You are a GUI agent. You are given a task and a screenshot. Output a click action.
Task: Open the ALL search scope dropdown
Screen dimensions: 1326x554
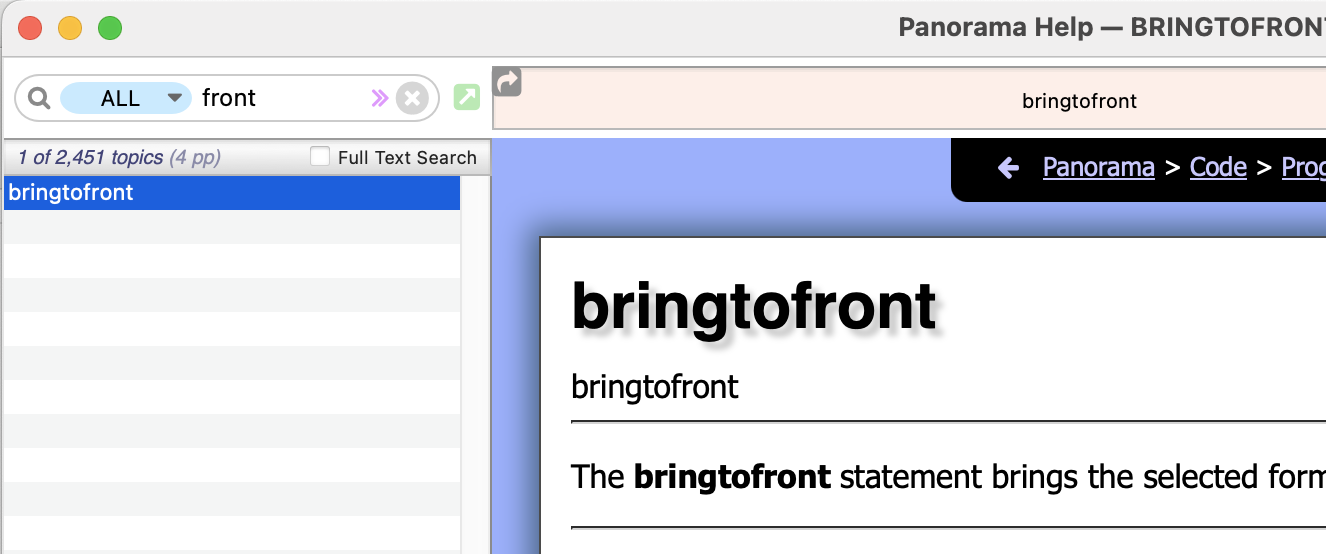pos(126,98)
